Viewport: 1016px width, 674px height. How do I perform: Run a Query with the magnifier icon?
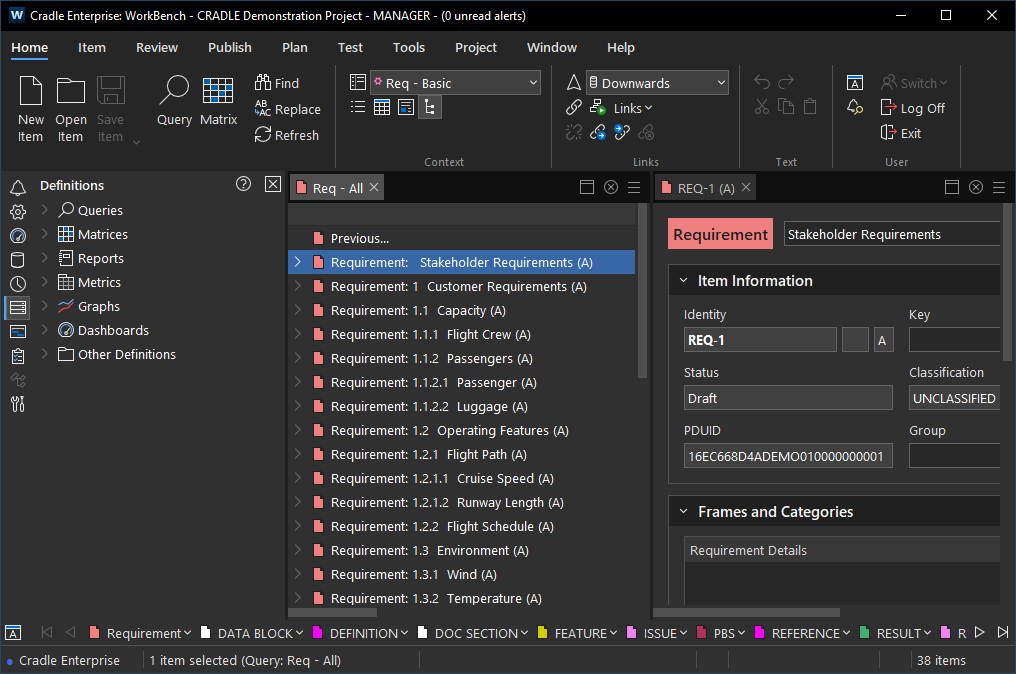174,91
